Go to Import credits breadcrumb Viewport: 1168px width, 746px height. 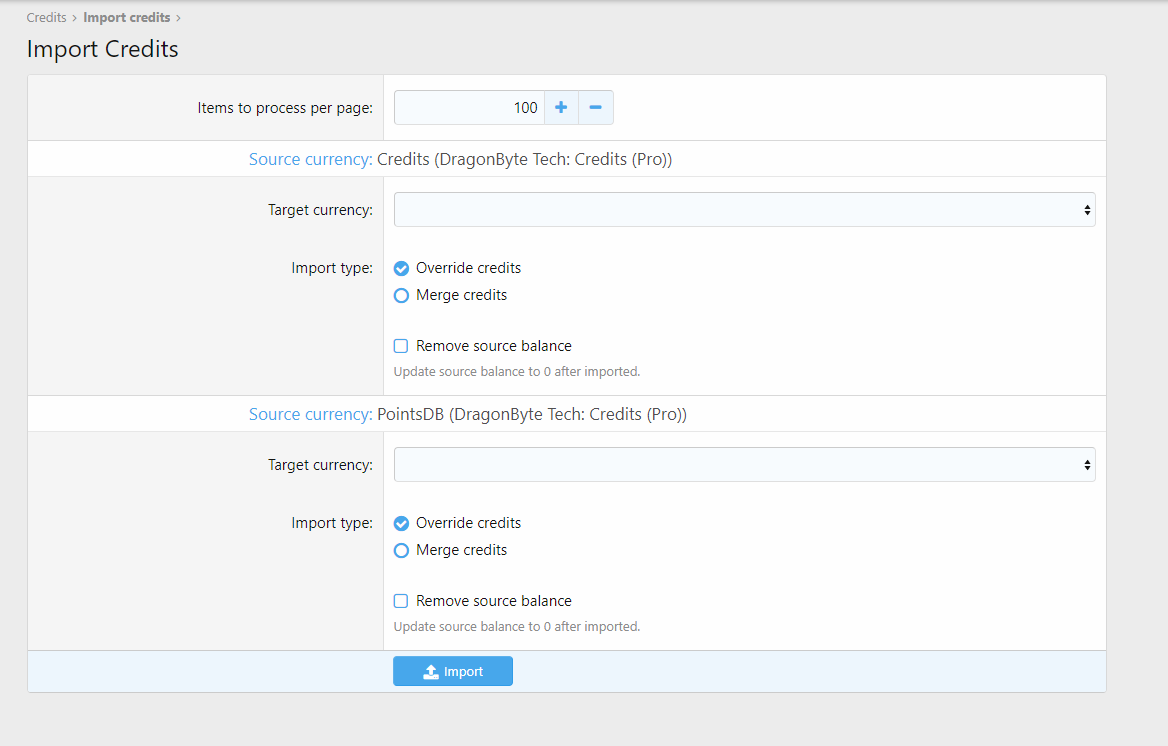pyautogui.click(x=126, y=18)
